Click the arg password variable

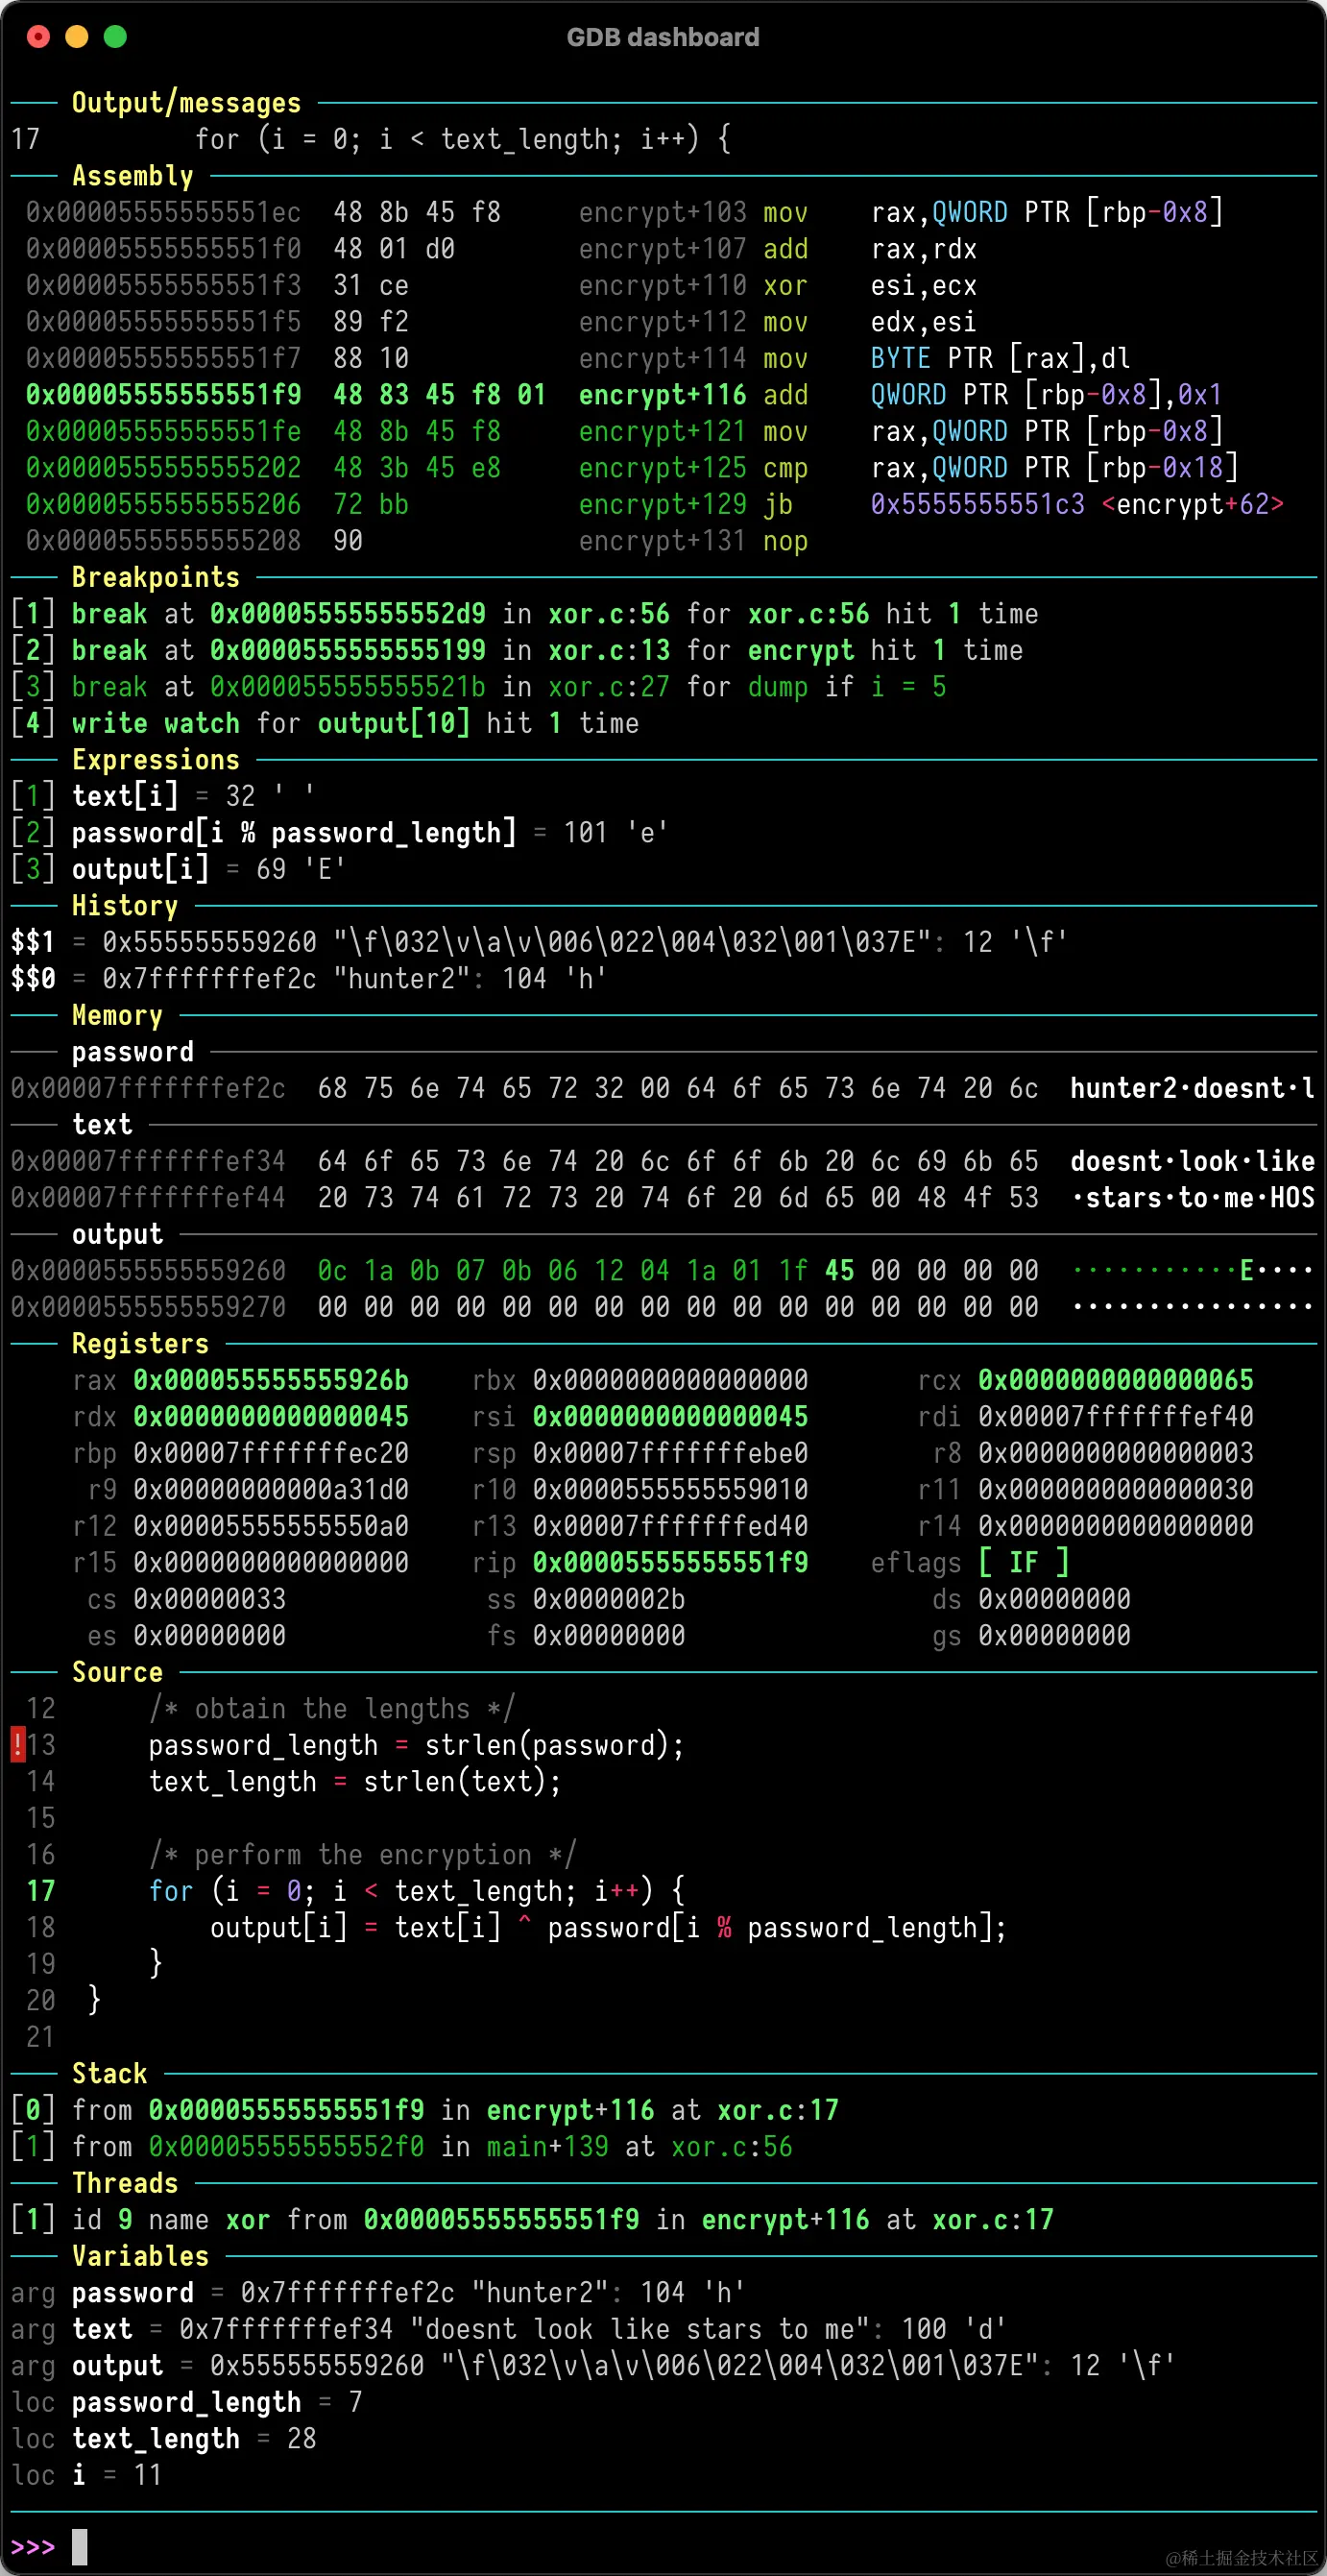coord(378,2292)
